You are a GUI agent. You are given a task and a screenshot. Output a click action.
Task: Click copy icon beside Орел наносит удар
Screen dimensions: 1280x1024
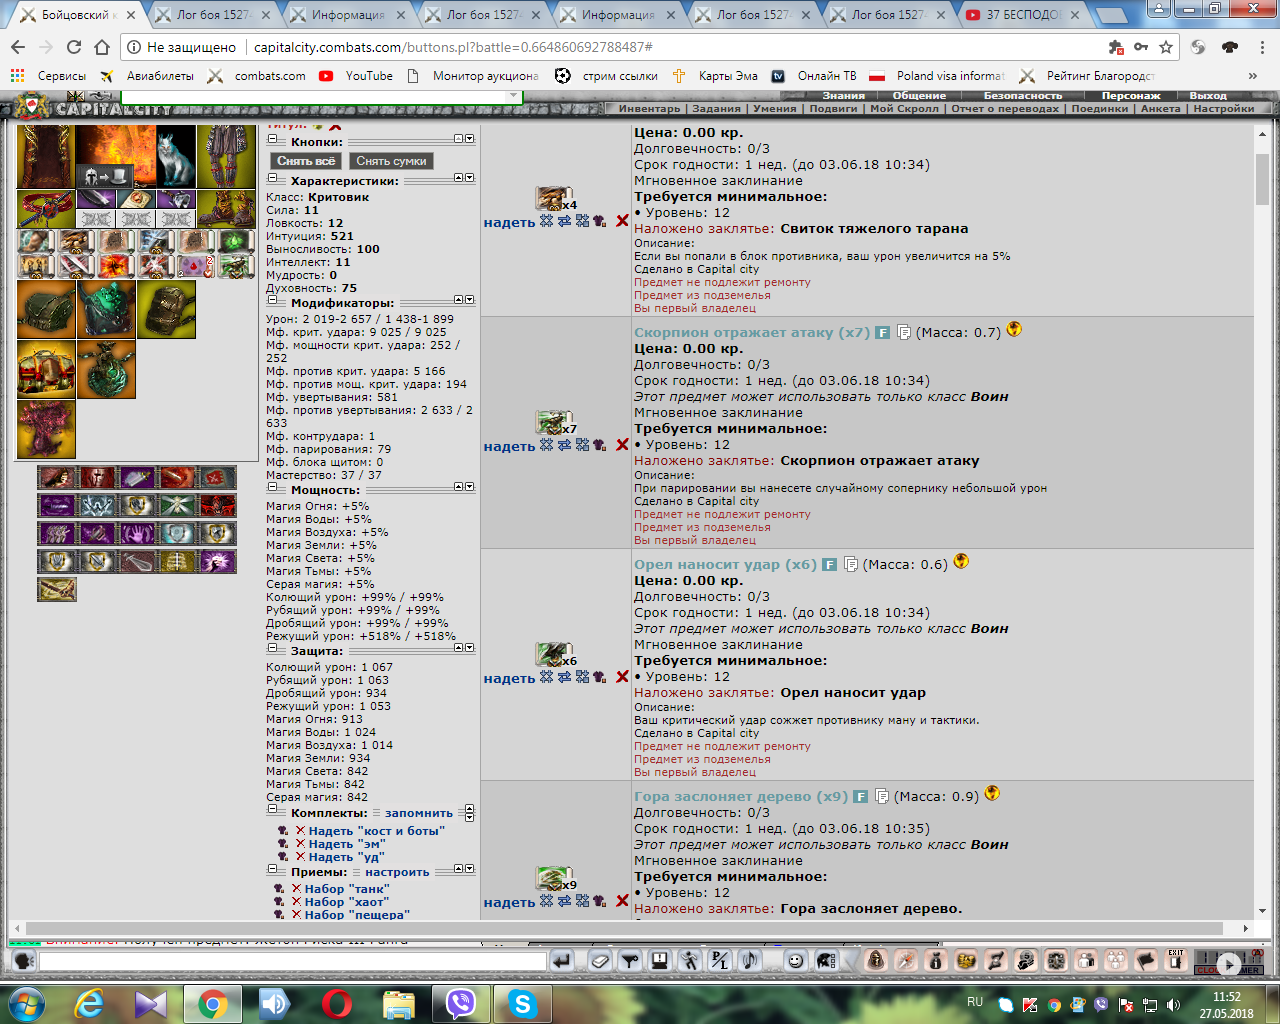851,564
